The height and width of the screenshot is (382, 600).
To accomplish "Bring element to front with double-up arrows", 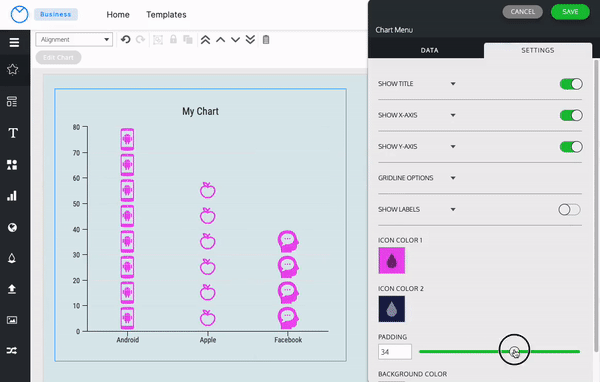I will pyautogui.click(x=205, y=40).
